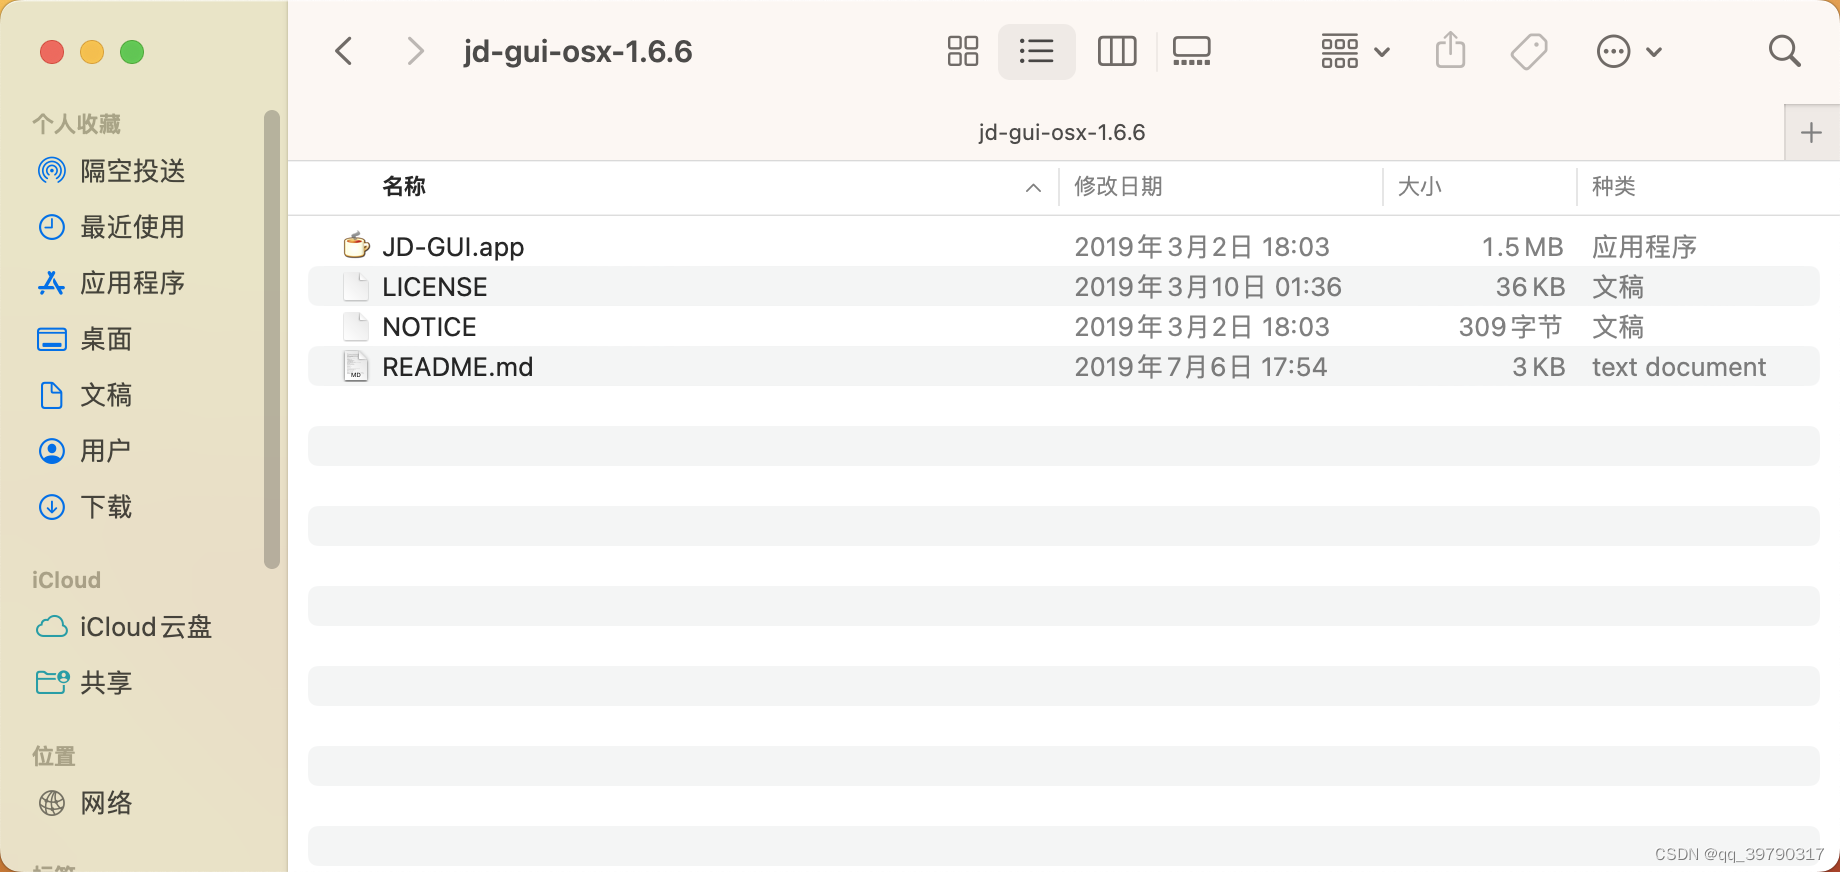Select the NOTICE file name

coord(429,327)
